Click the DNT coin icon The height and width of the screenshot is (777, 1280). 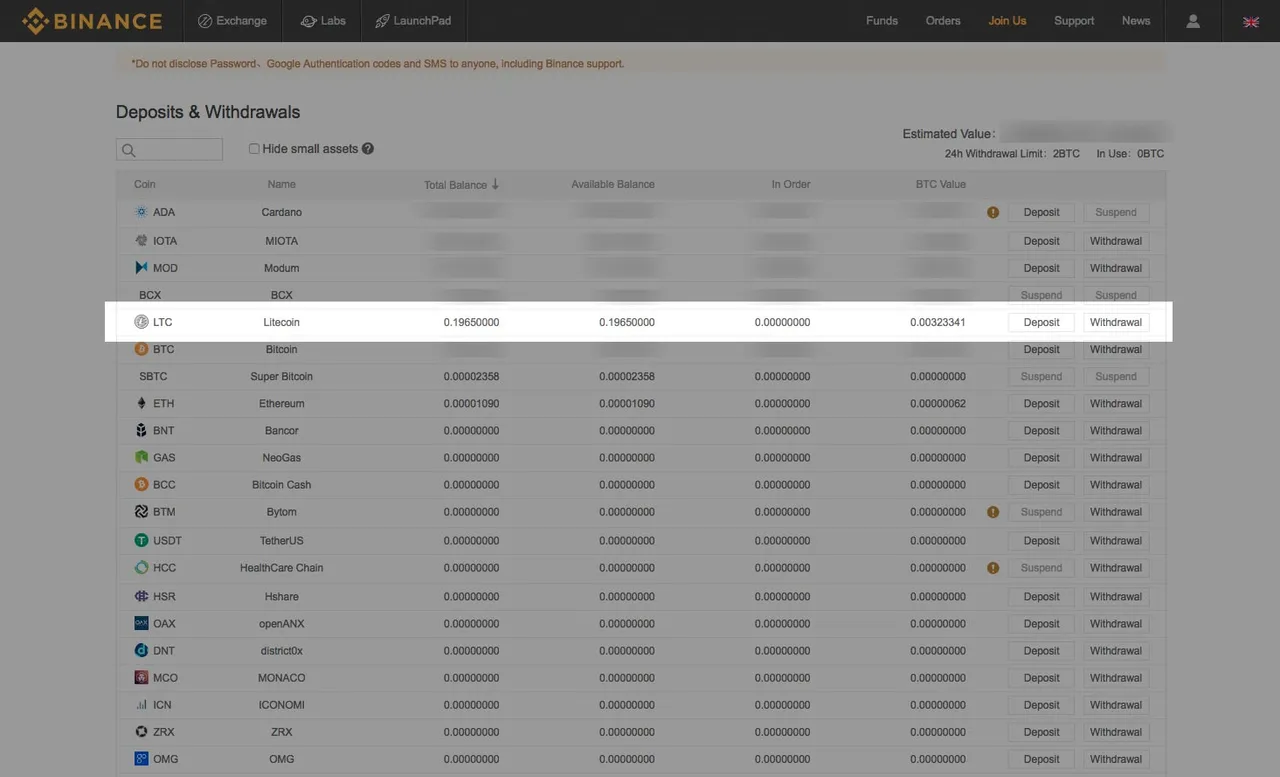tap(141, 650)
